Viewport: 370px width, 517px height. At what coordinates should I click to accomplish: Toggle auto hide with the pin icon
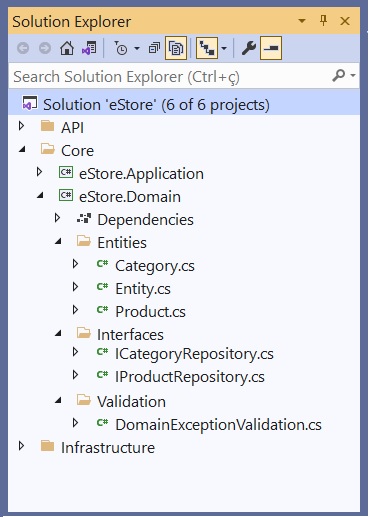(x=323, y=21)
